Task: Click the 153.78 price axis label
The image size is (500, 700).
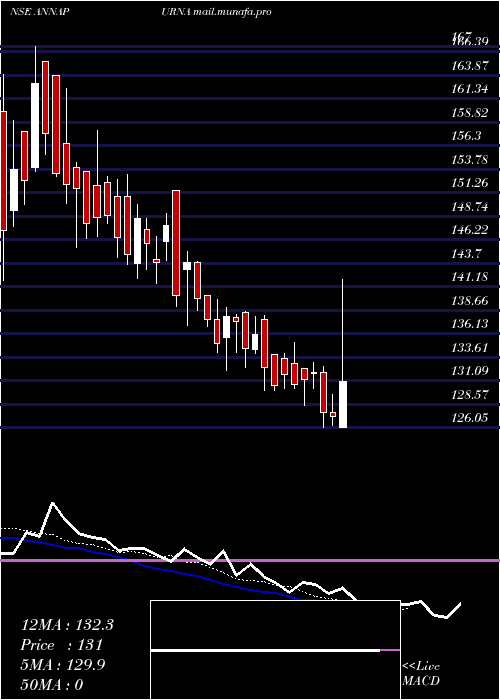Action: [x=469, y=159]
